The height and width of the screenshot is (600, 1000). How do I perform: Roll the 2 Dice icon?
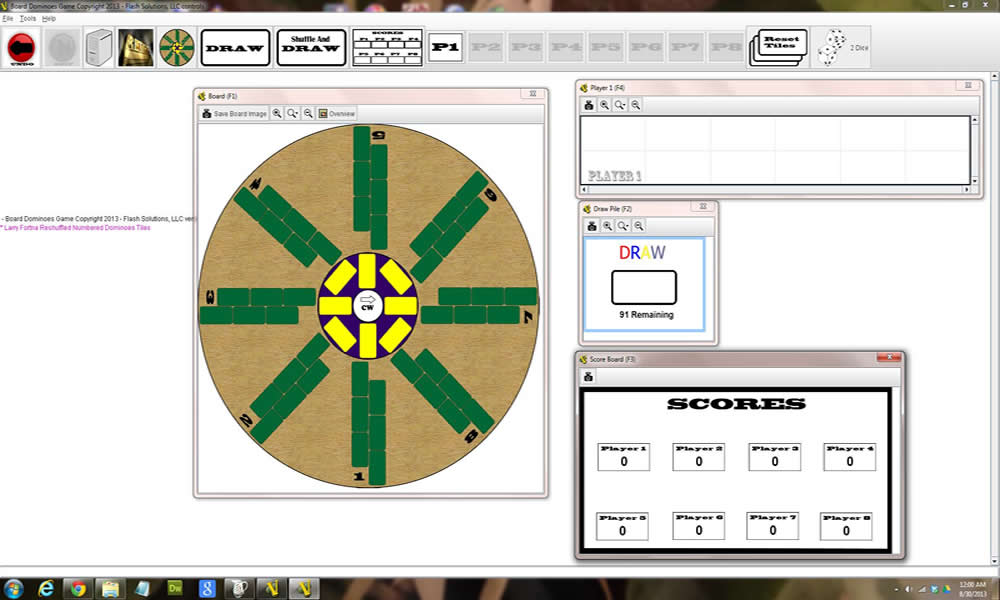[832, 47]
